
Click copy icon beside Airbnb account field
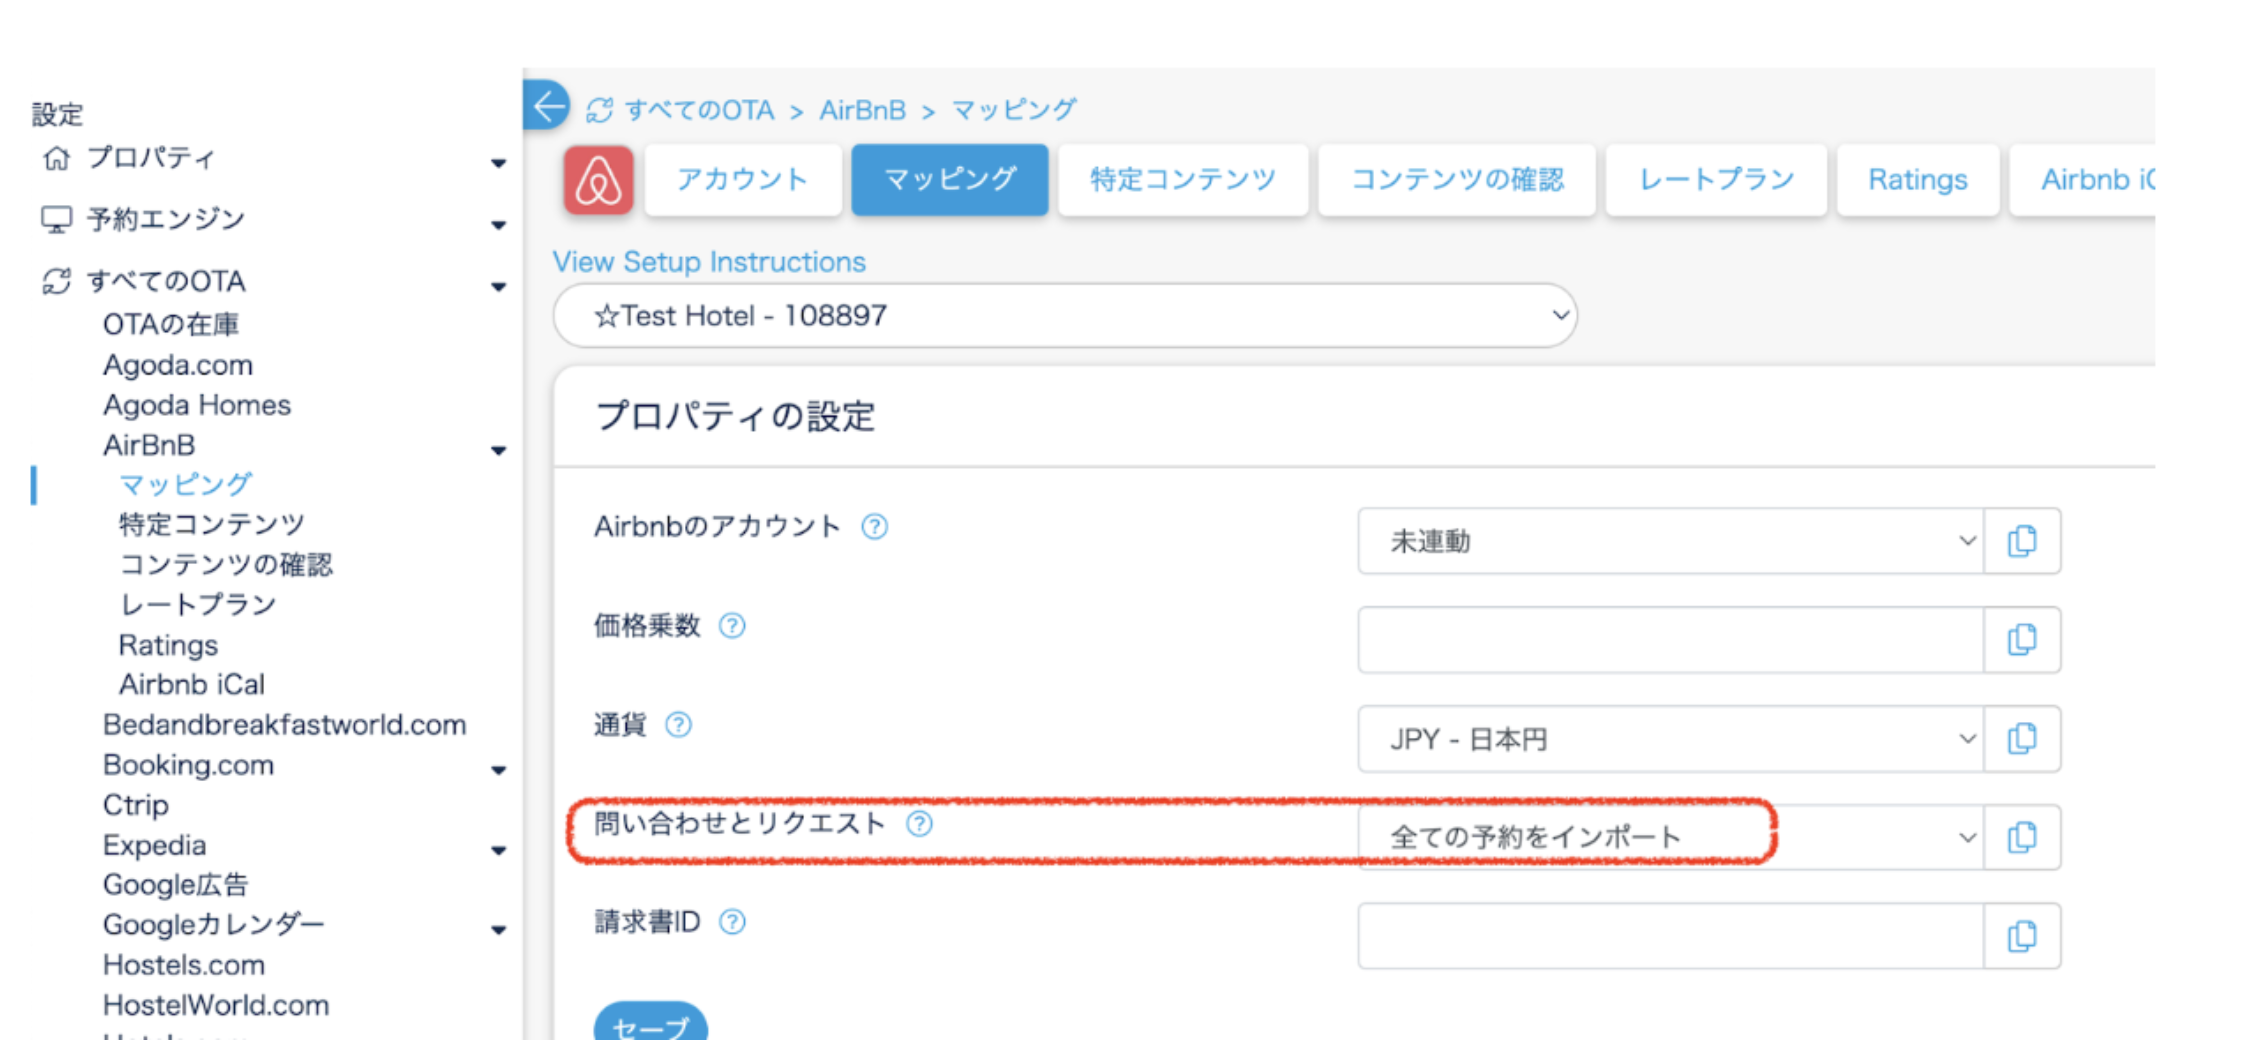pos(2021,541)
